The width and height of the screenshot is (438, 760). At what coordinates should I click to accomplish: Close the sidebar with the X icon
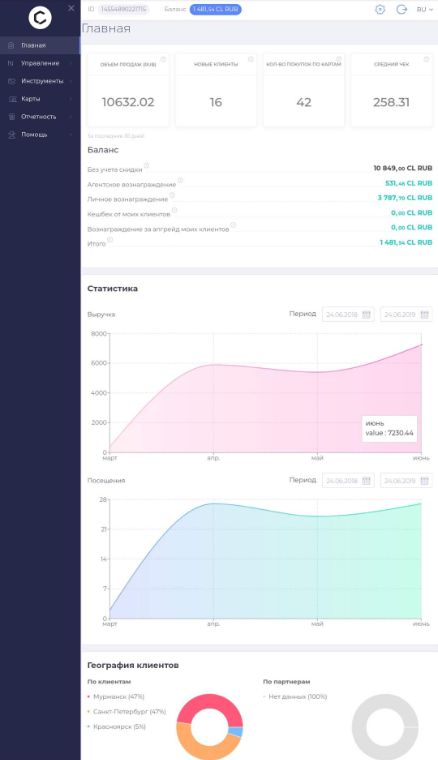pos(71,8)
